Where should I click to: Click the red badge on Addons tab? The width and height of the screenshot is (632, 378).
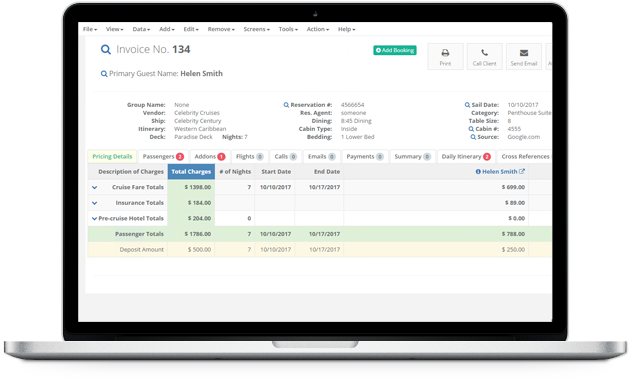(x=221, y=157)
